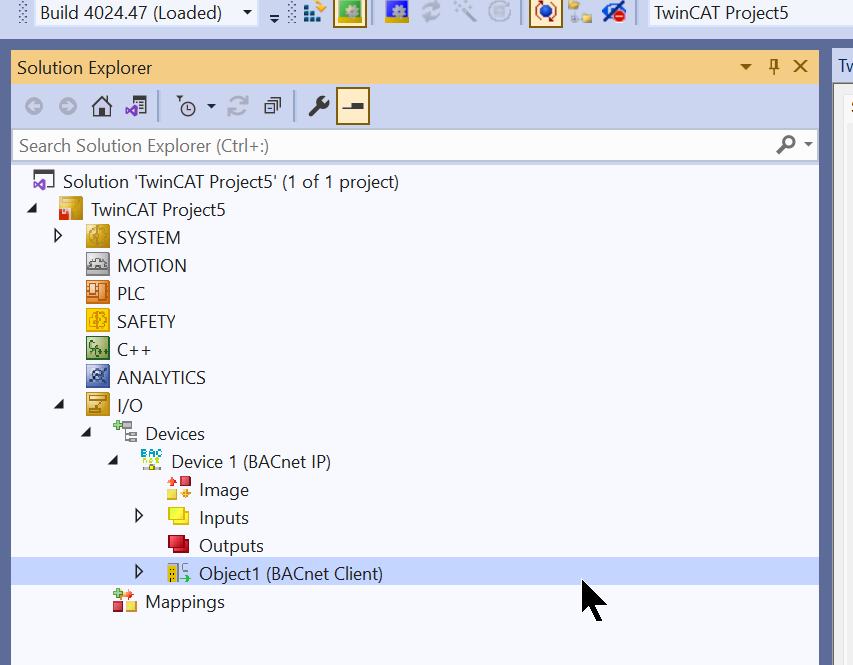Click the Show Online Data icon
Screen dimensions: 853x665
click(546, 12)
